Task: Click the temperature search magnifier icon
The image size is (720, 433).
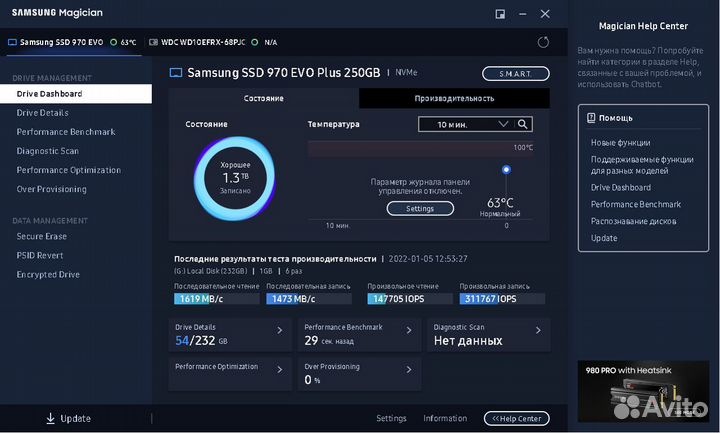Action: [x=523, y=124]
